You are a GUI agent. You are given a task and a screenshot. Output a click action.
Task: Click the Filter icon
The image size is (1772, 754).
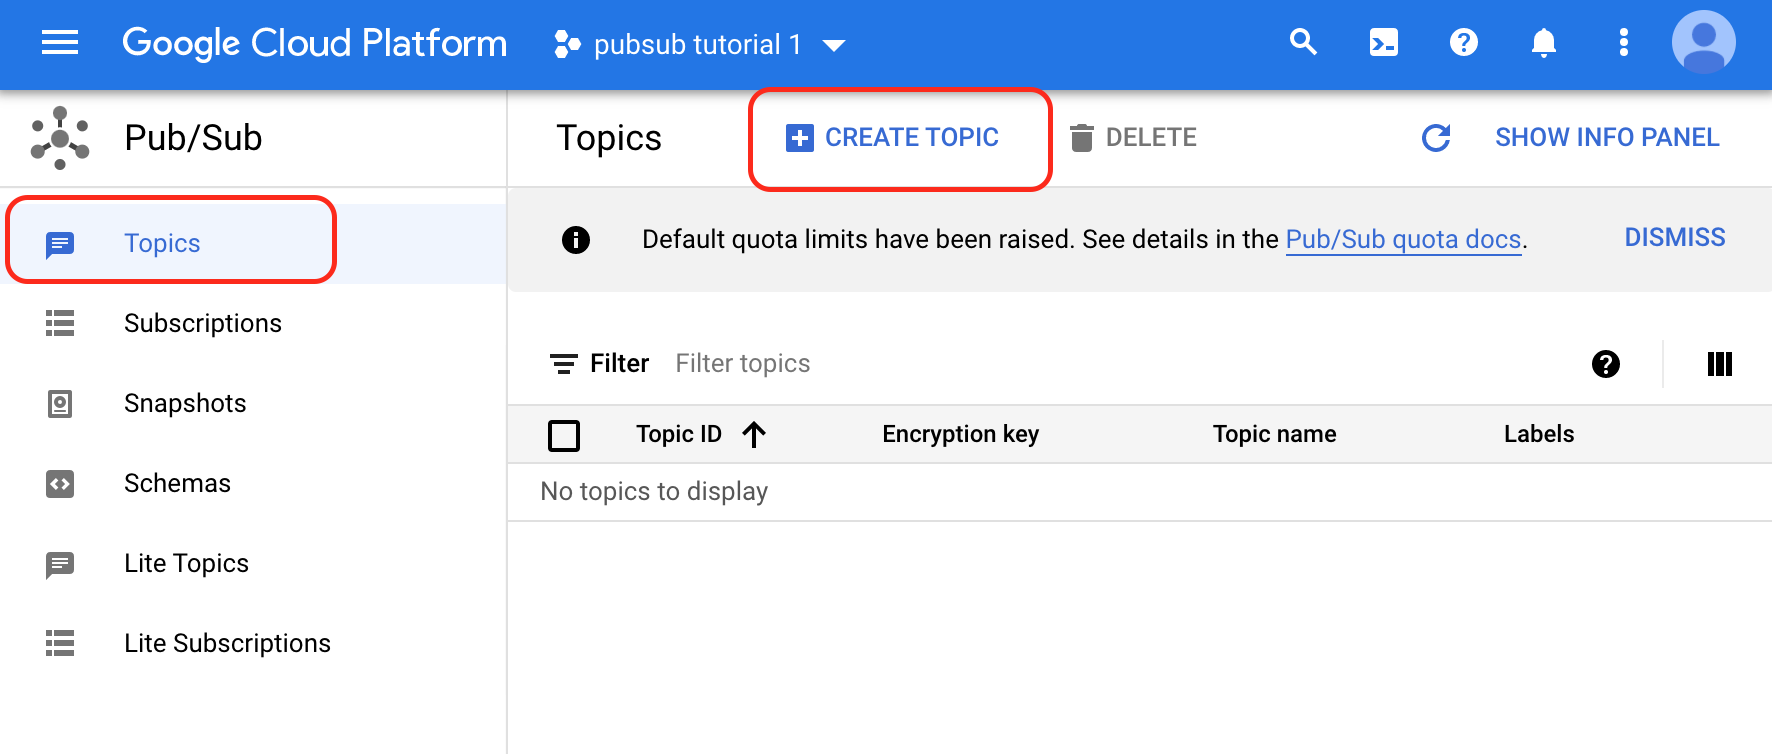(x=564, y=364)
